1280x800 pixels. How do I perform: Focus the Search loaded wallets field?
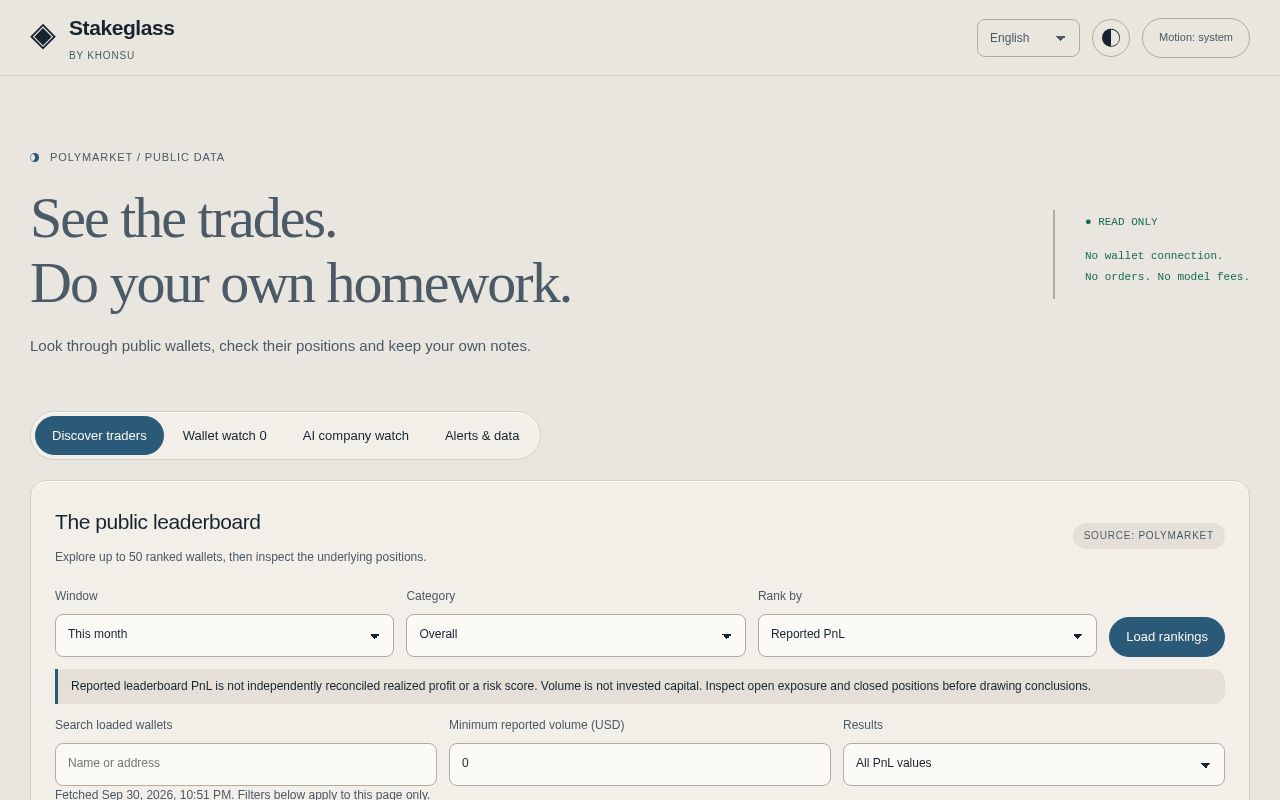246,764
